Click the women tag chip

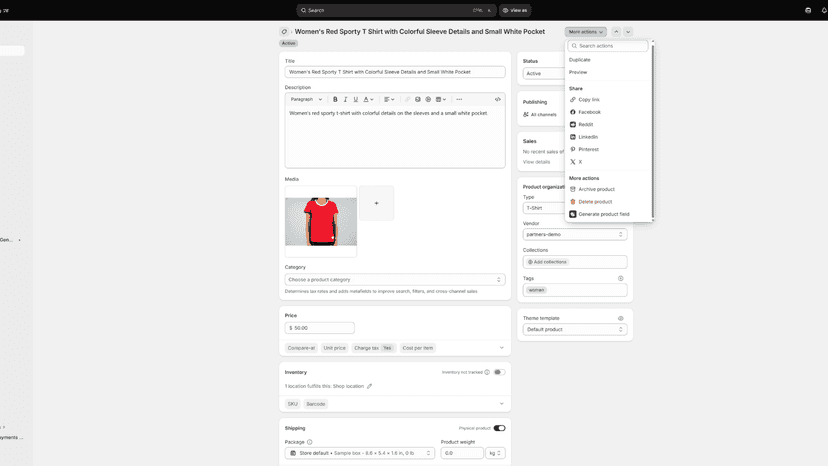coord(537,290)
